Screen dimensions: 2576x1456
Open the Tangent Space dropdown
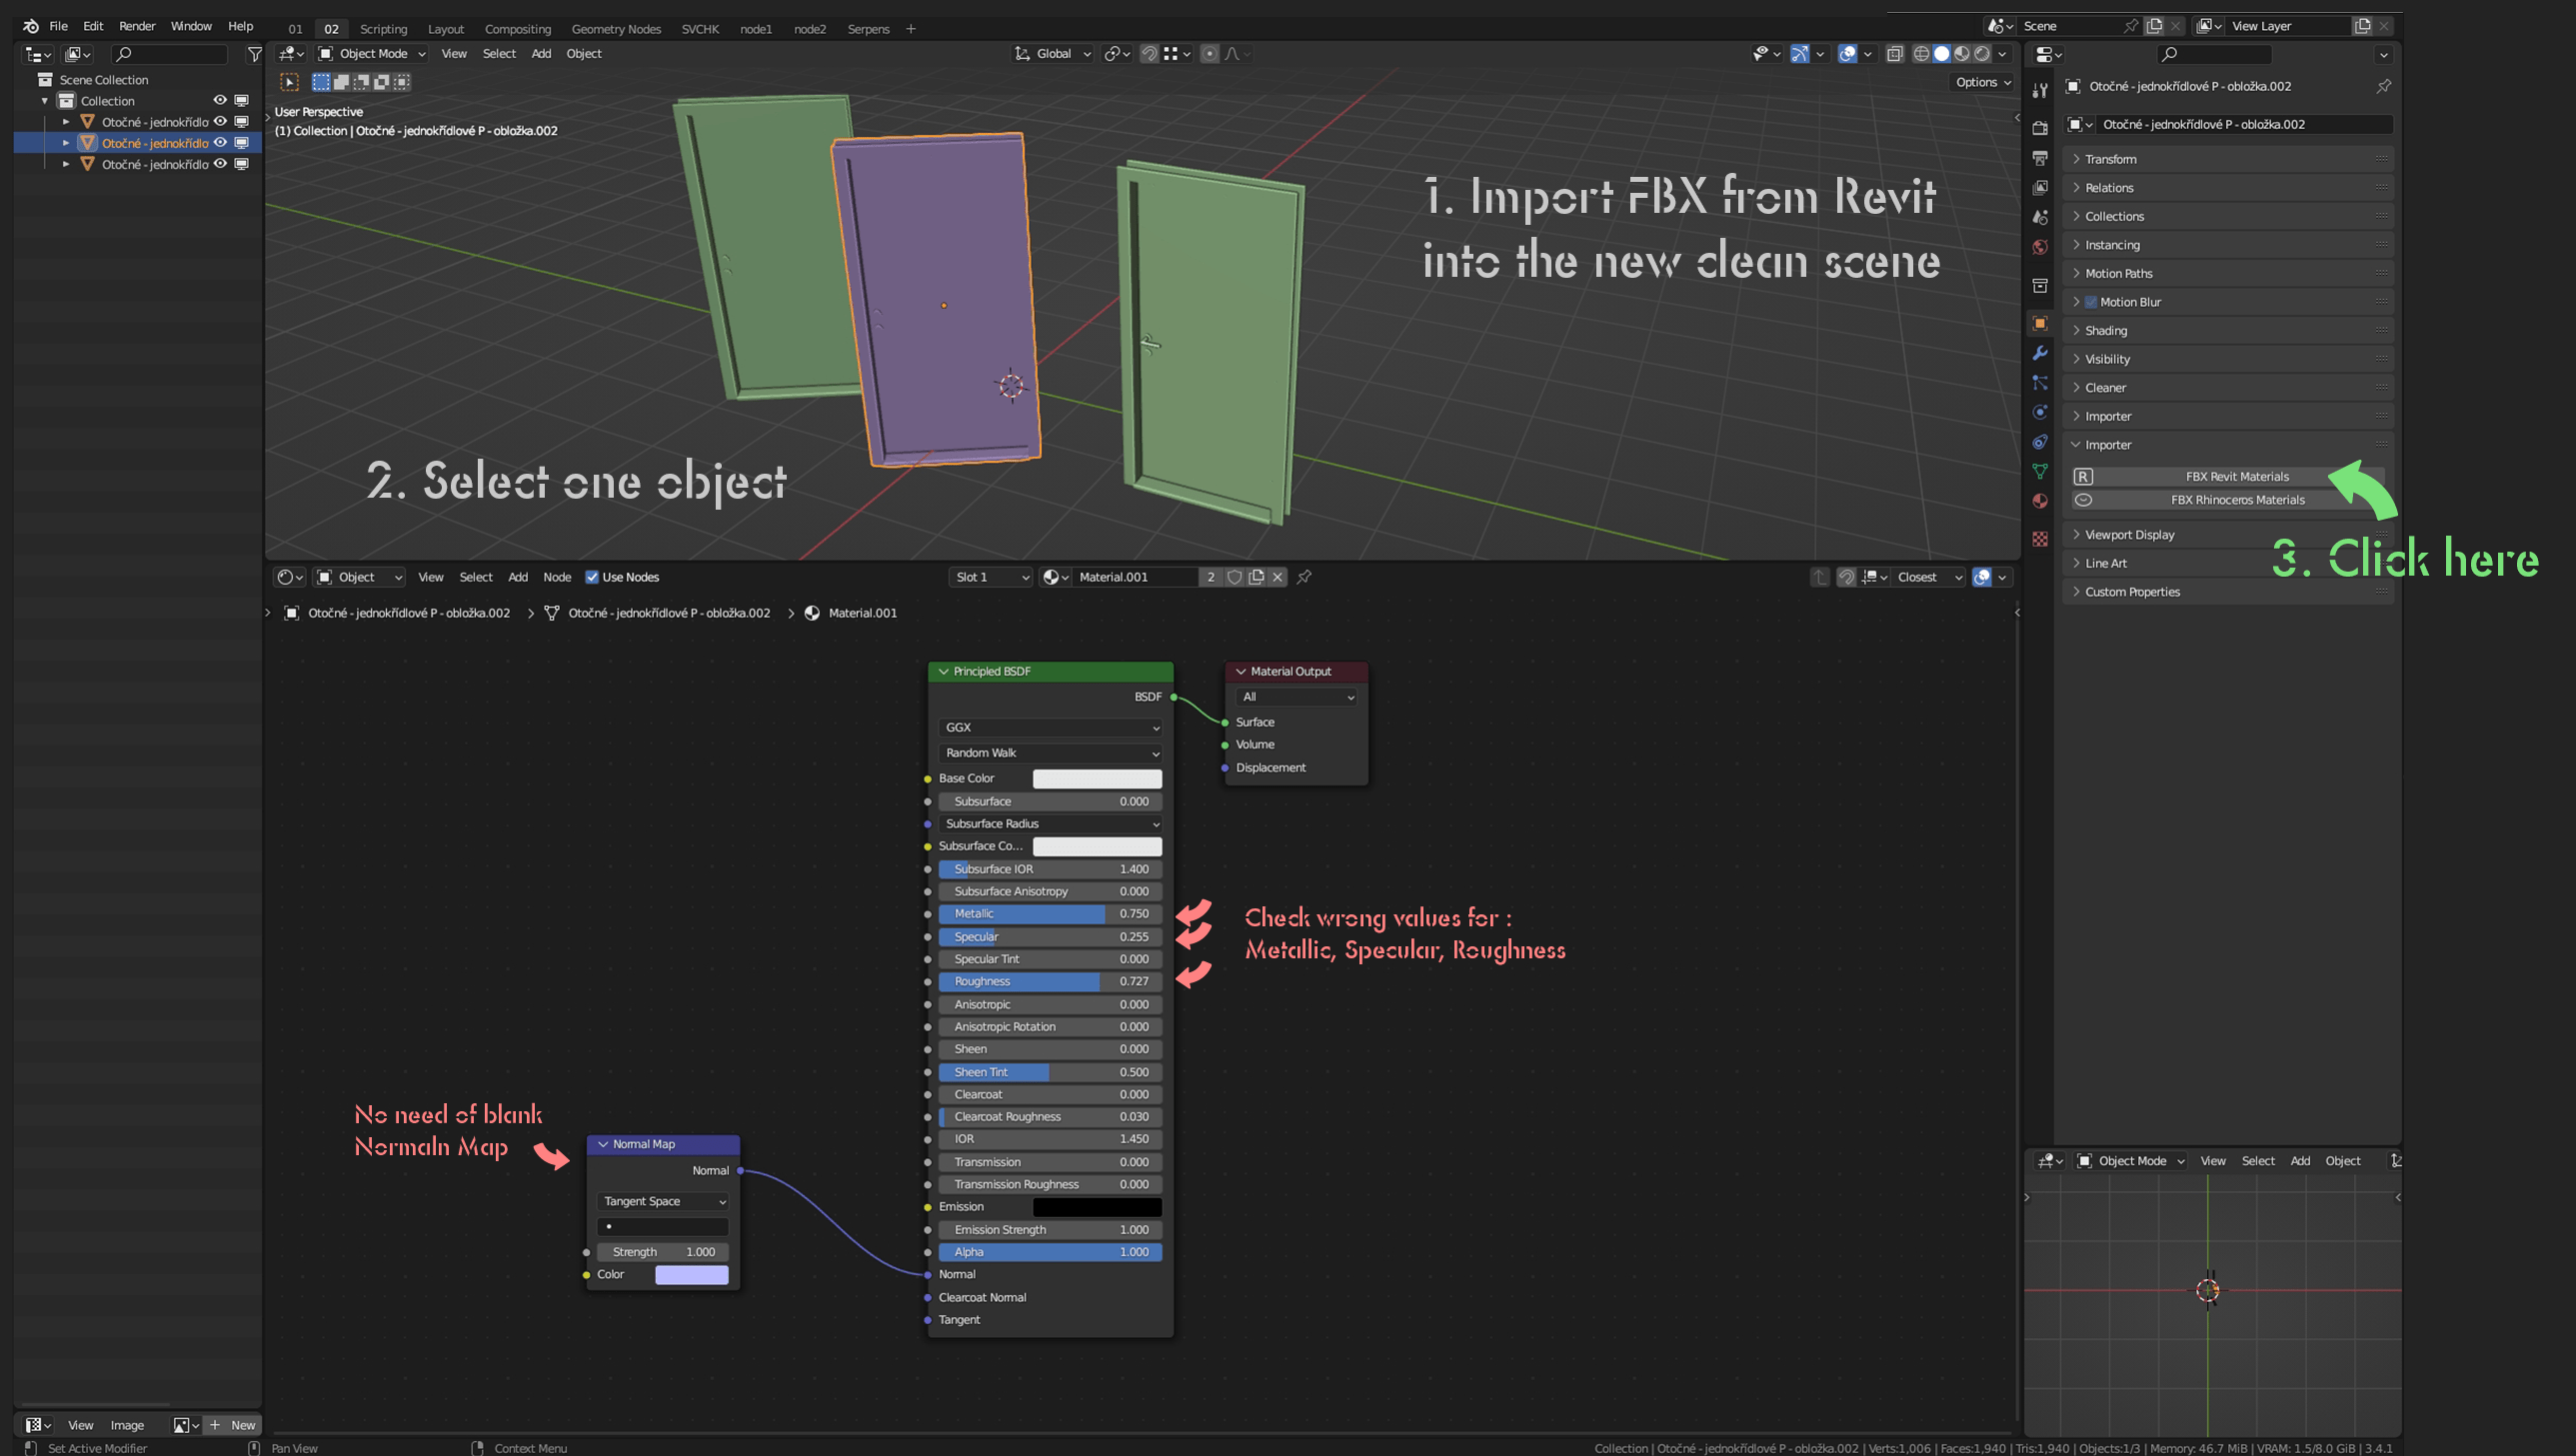click(x=663, y=1201)
